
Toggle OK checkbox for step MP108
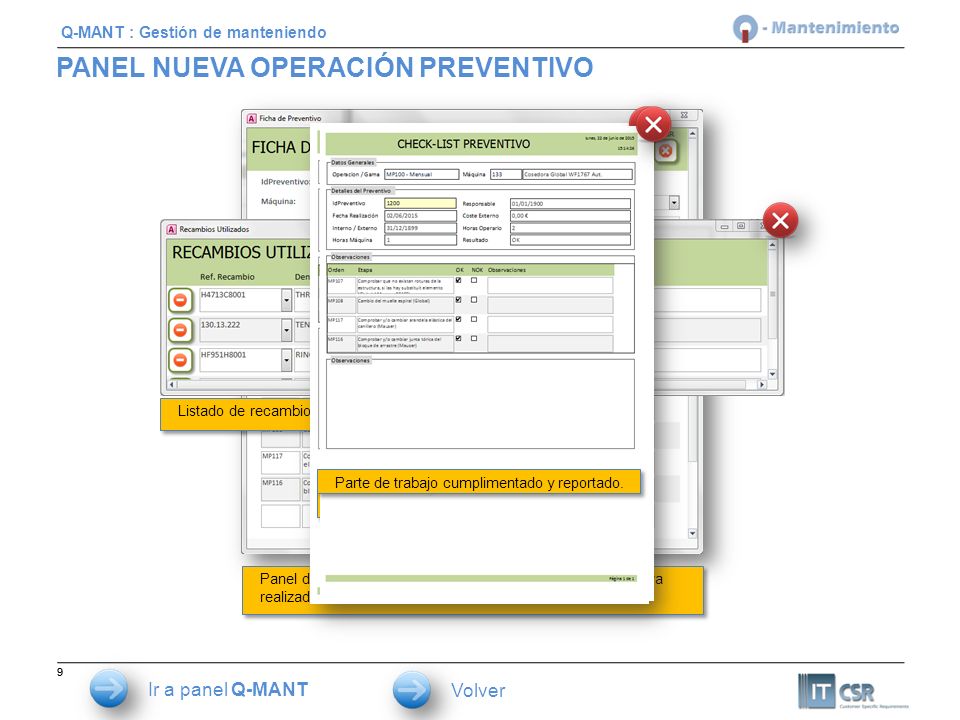[x=458, y=300]
